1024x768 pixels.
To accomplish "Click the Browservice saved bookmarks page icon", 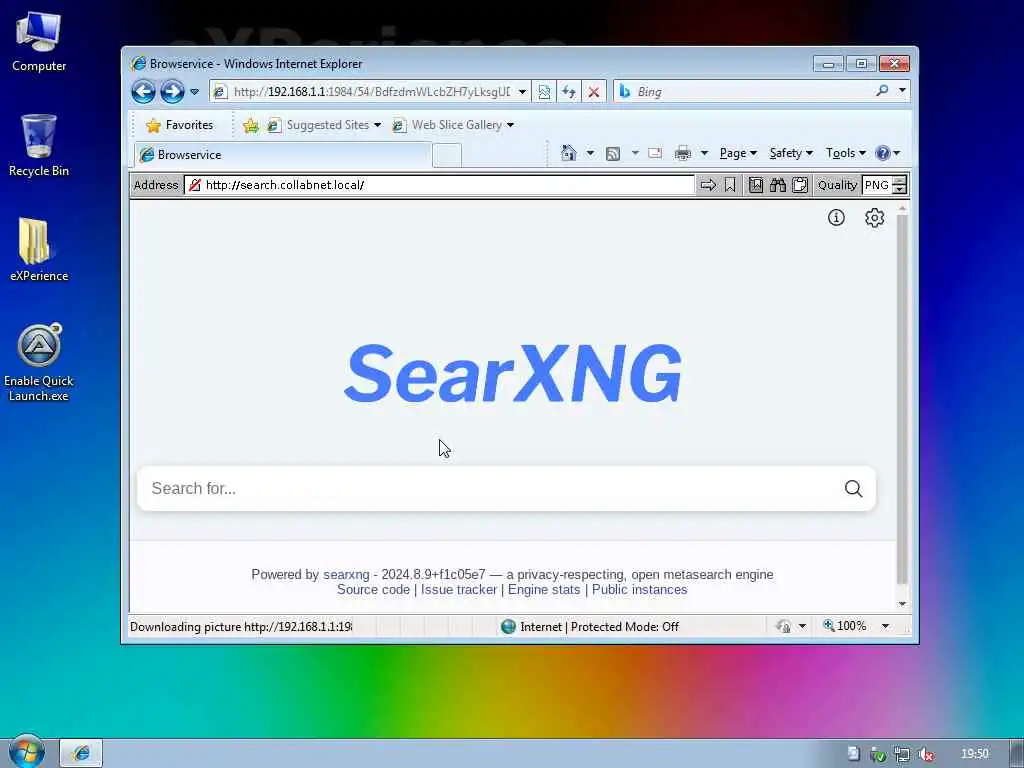I will [x=756, y=185].
